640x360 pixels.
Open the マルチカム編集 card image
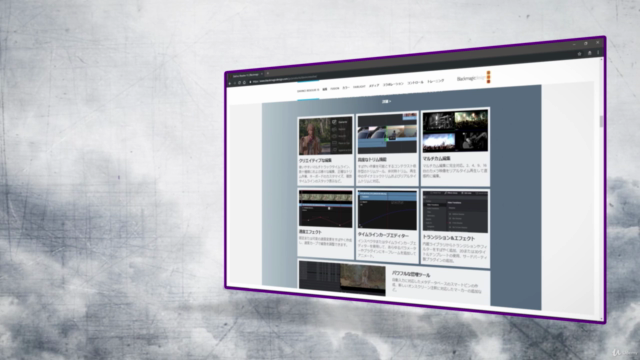click(455, 131)
